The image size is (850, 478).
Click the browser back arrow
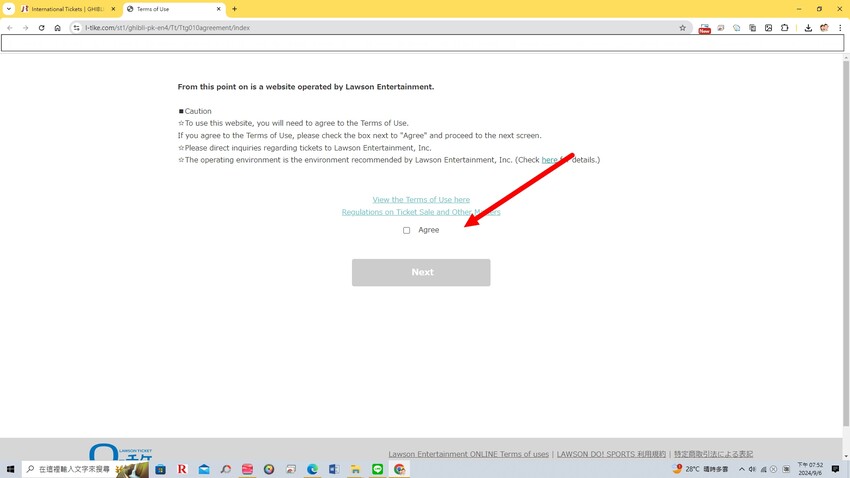(x=10, y=28)
